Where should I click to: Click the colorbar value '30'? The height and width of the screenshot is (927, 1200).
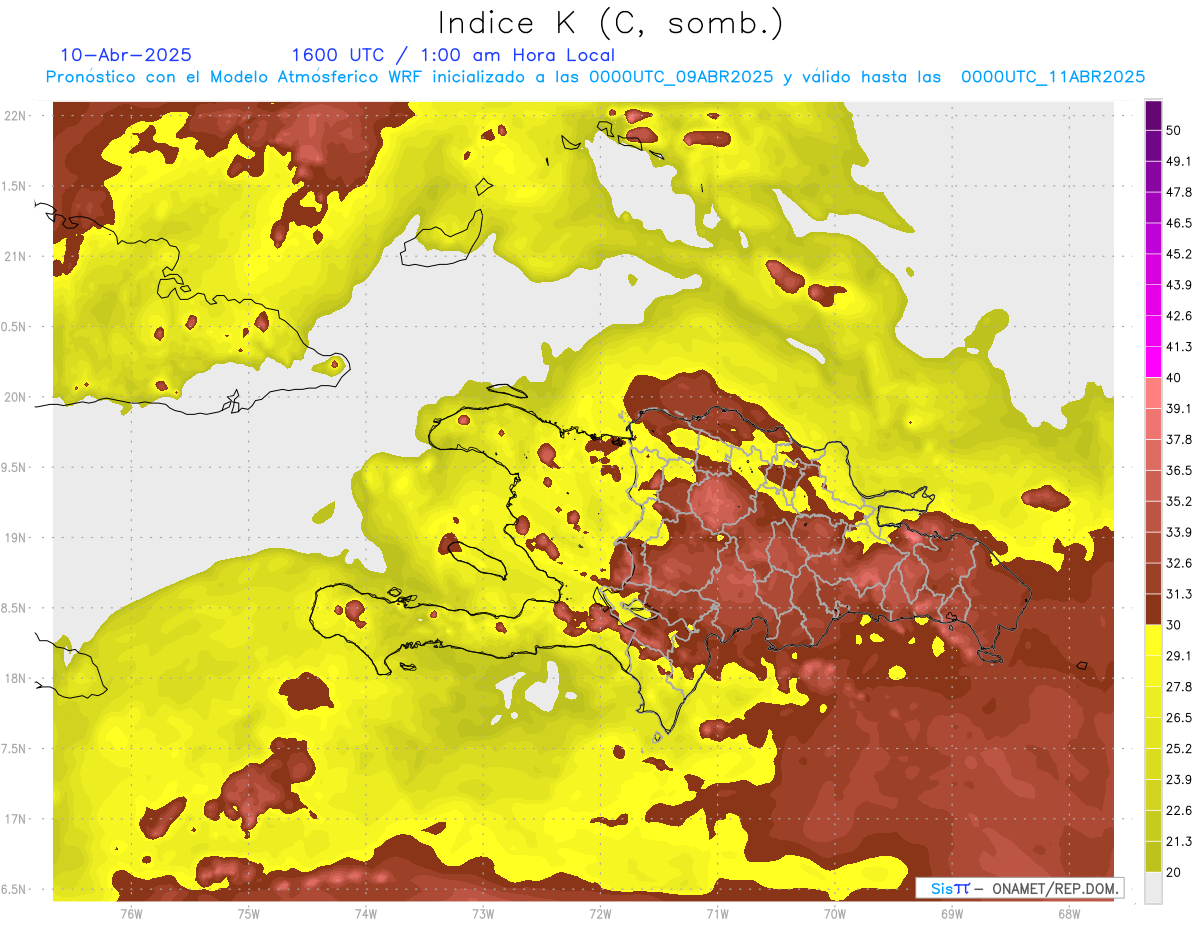(1174, 625)
